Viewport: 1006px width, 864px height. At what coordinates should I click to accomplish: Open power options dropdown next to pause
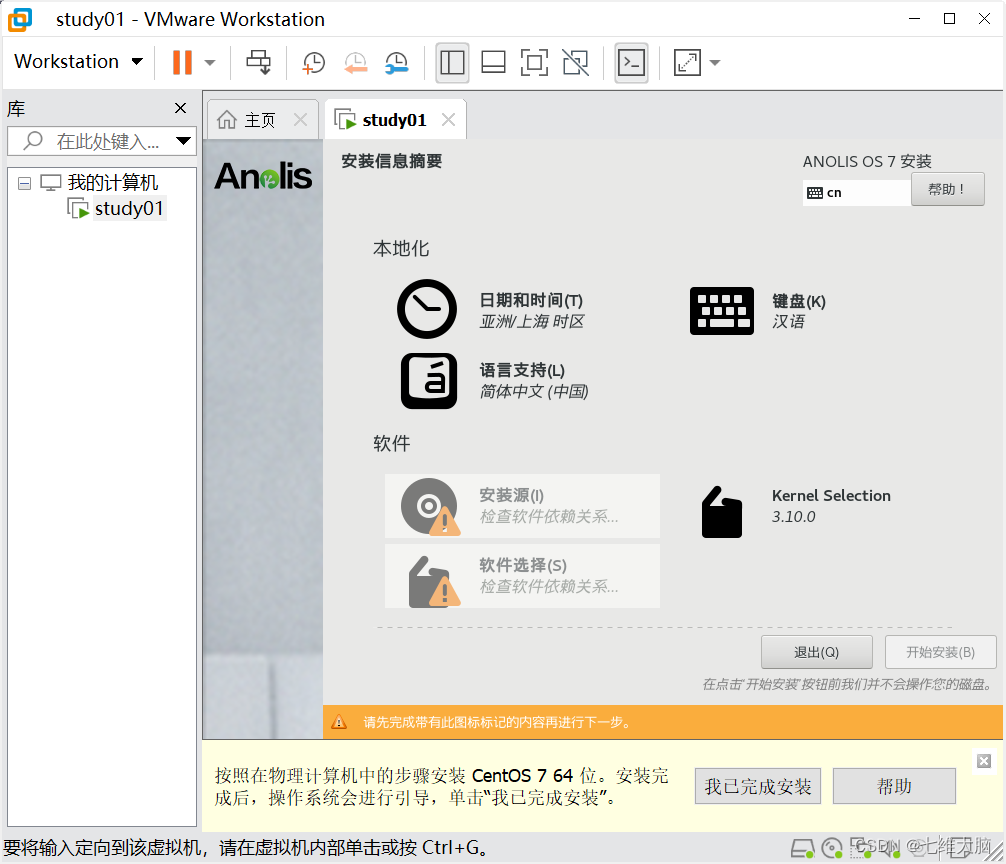(210, 63)
